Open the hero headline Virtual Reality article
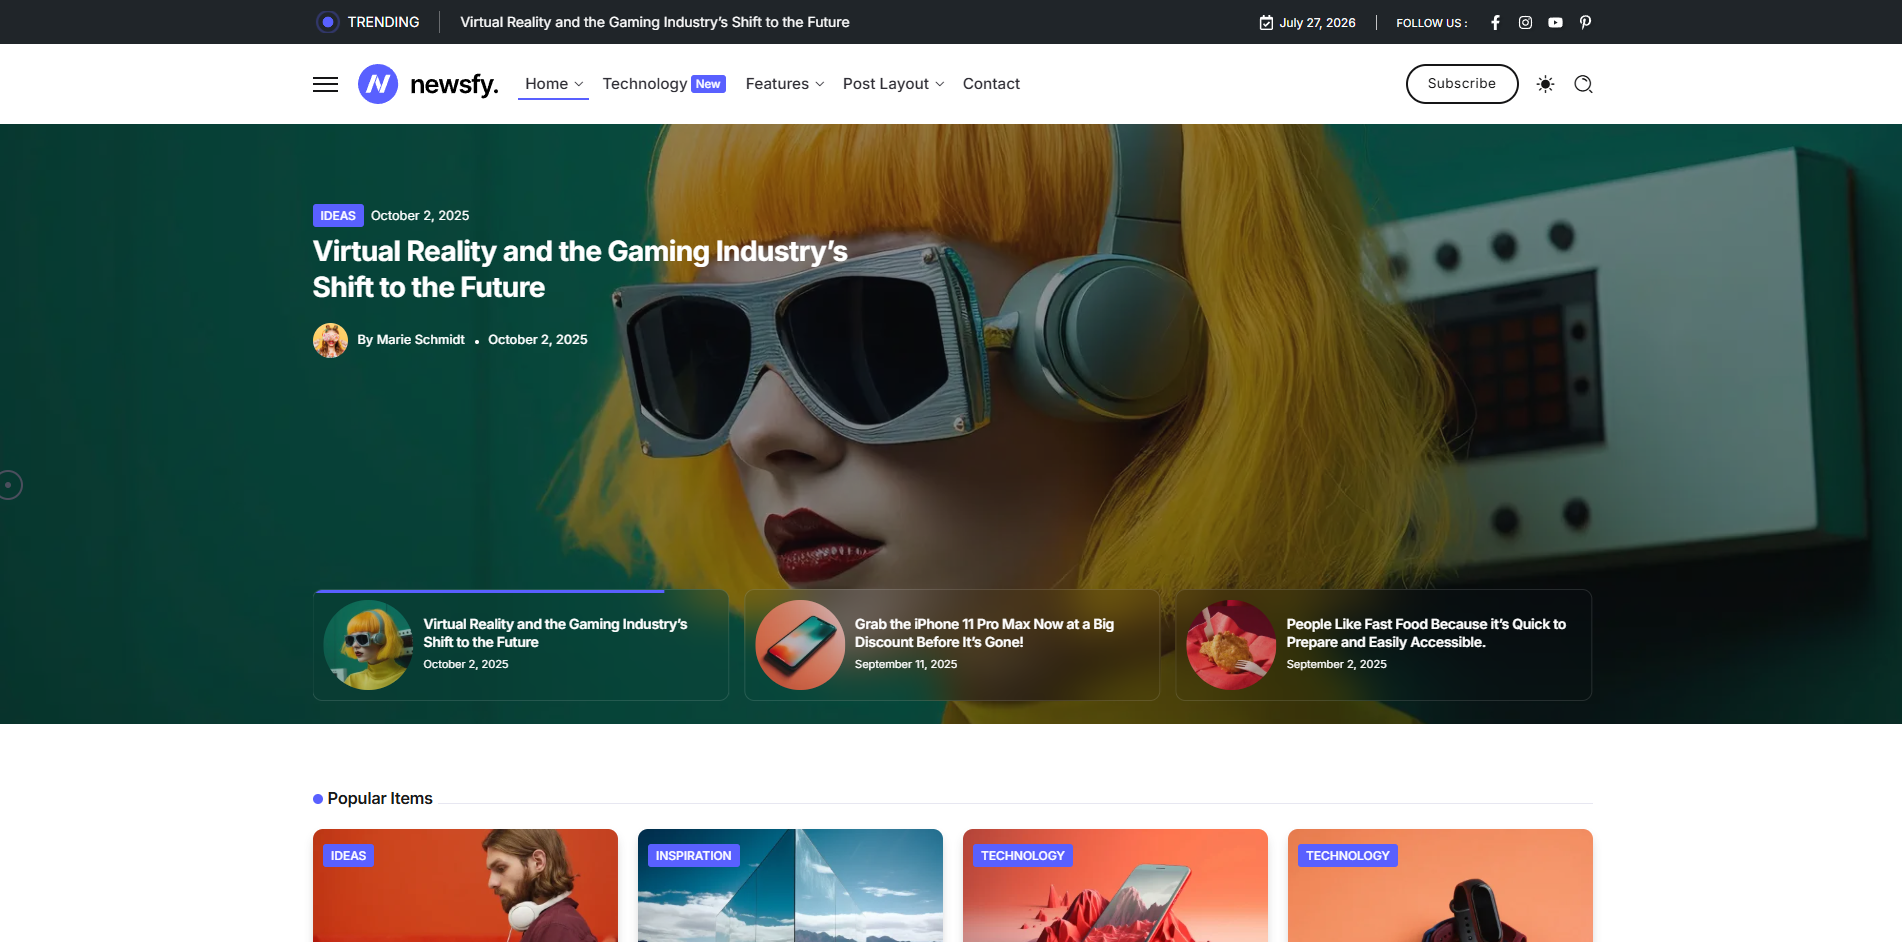This screenshot has width=1902, height=942. tap(580, 269)
